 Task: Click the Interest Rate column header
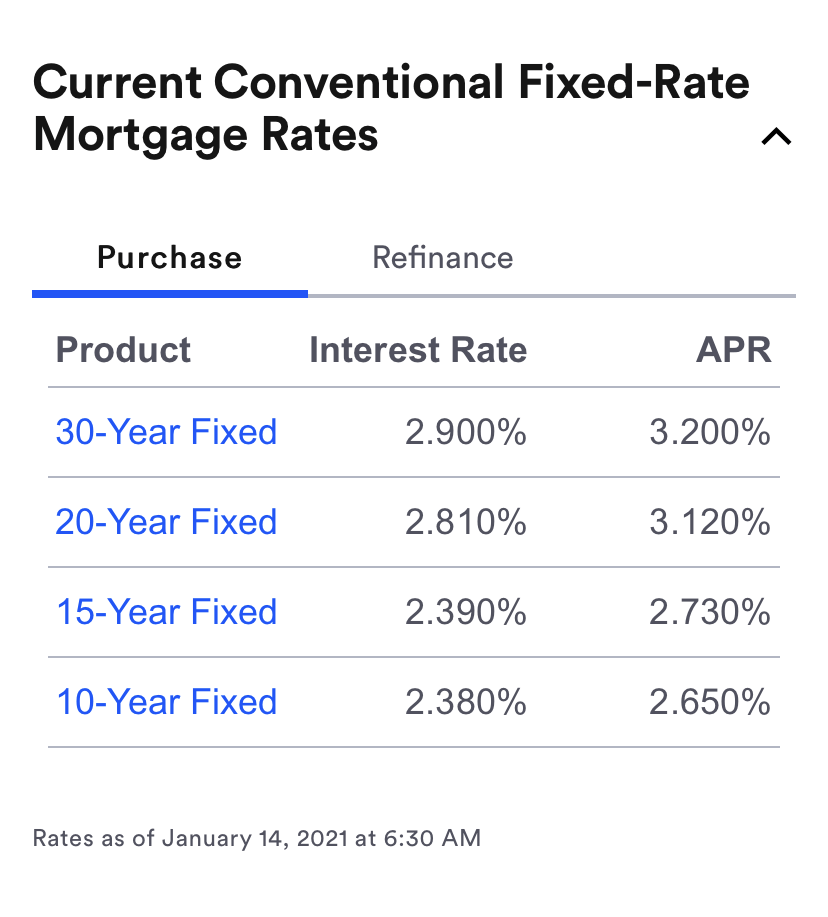pos(418,350)
